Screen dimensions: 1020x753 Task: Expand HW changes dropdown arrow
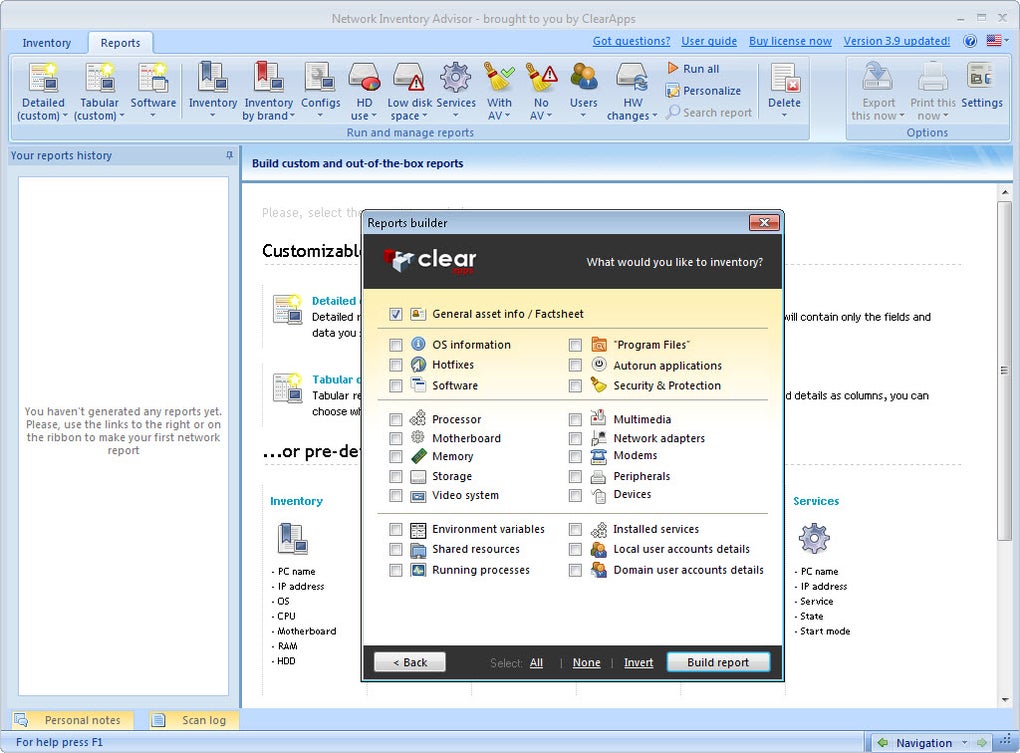coord(654,116)
